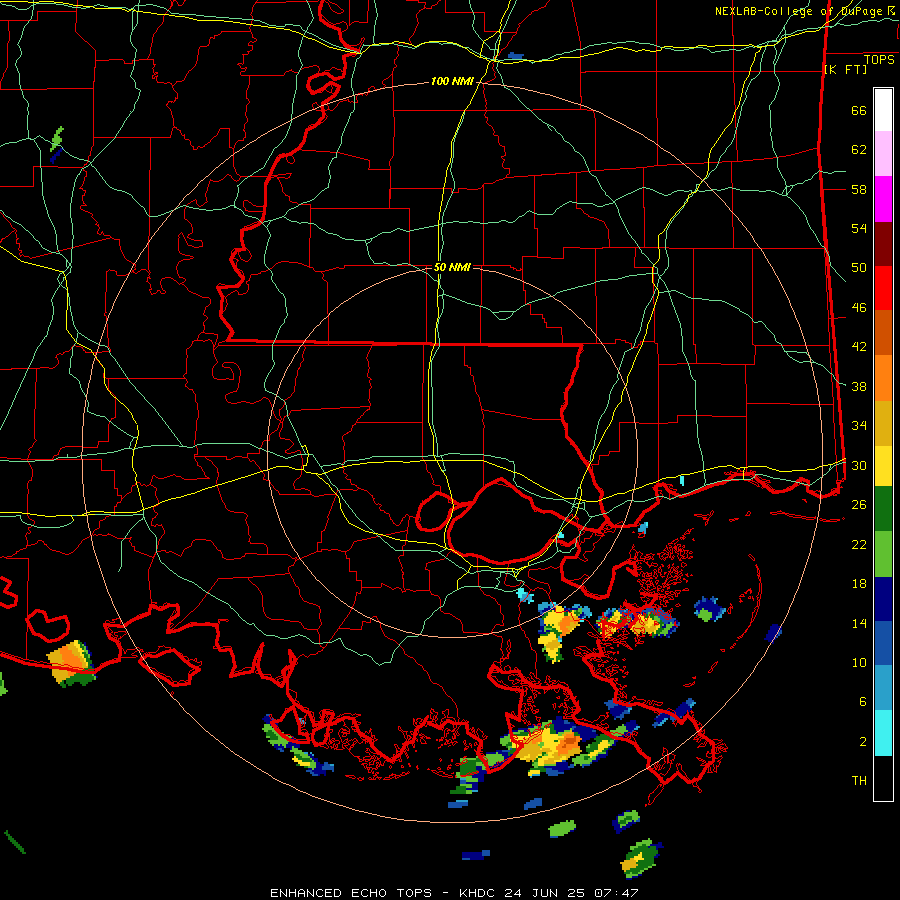This screenshot has height=900, width=900.
Task: Click the orange-yellow storm cell near the western coastline
Action: (71, 664)
